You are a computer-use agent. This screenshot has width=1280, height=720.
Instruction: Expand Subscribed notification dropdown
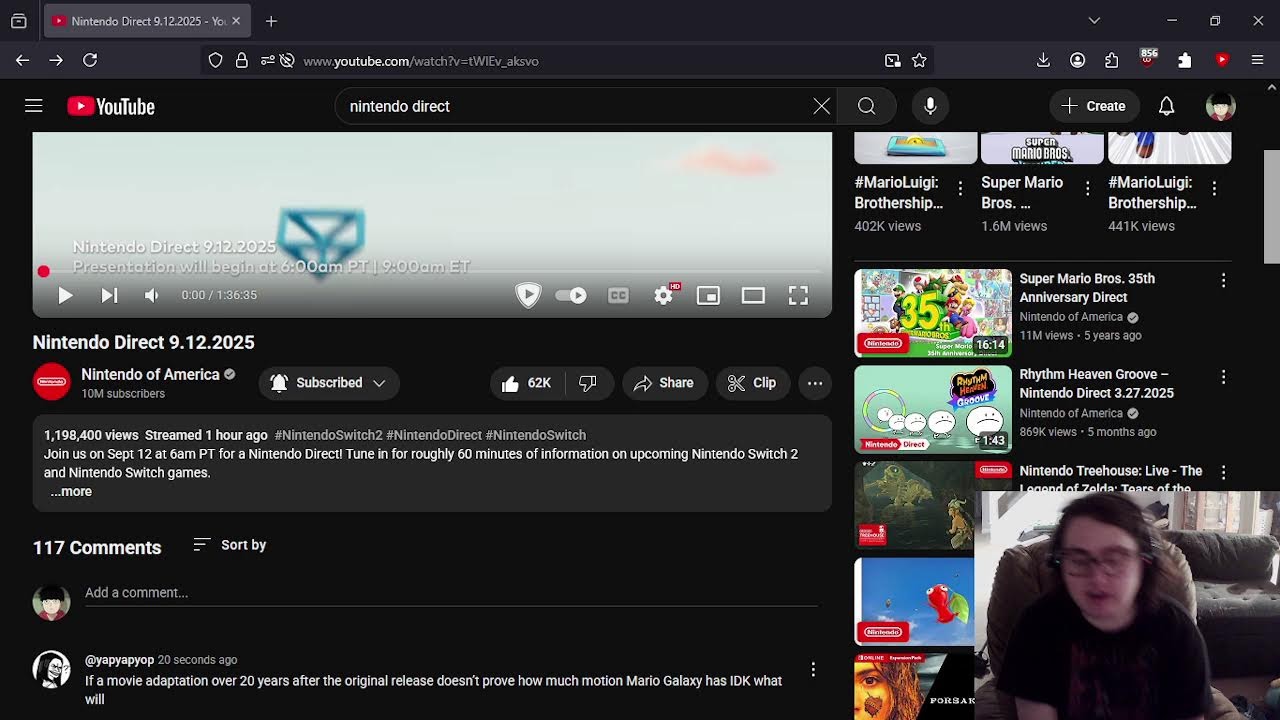click(x=329, y=383)
